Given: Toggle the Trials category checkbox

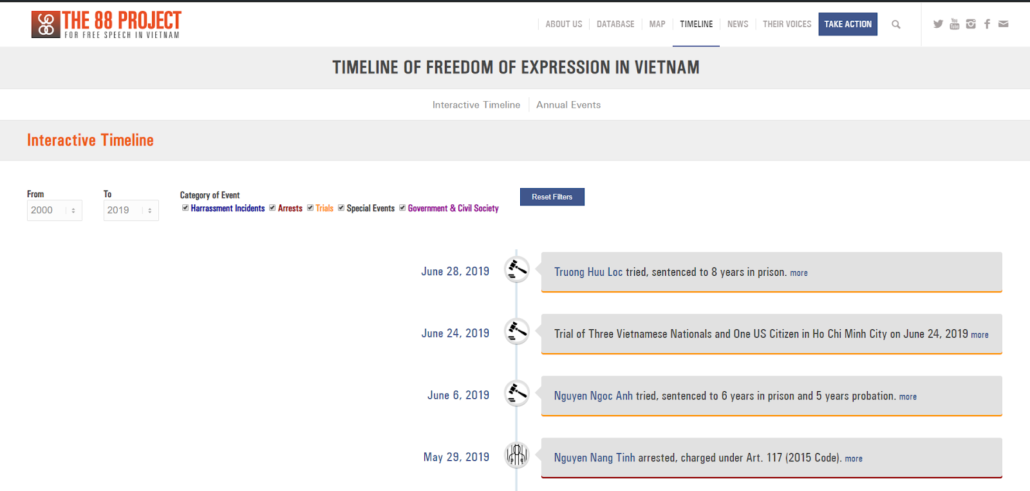Looking at the screenshot, I should pyautogui.click(x=311, y=208).
